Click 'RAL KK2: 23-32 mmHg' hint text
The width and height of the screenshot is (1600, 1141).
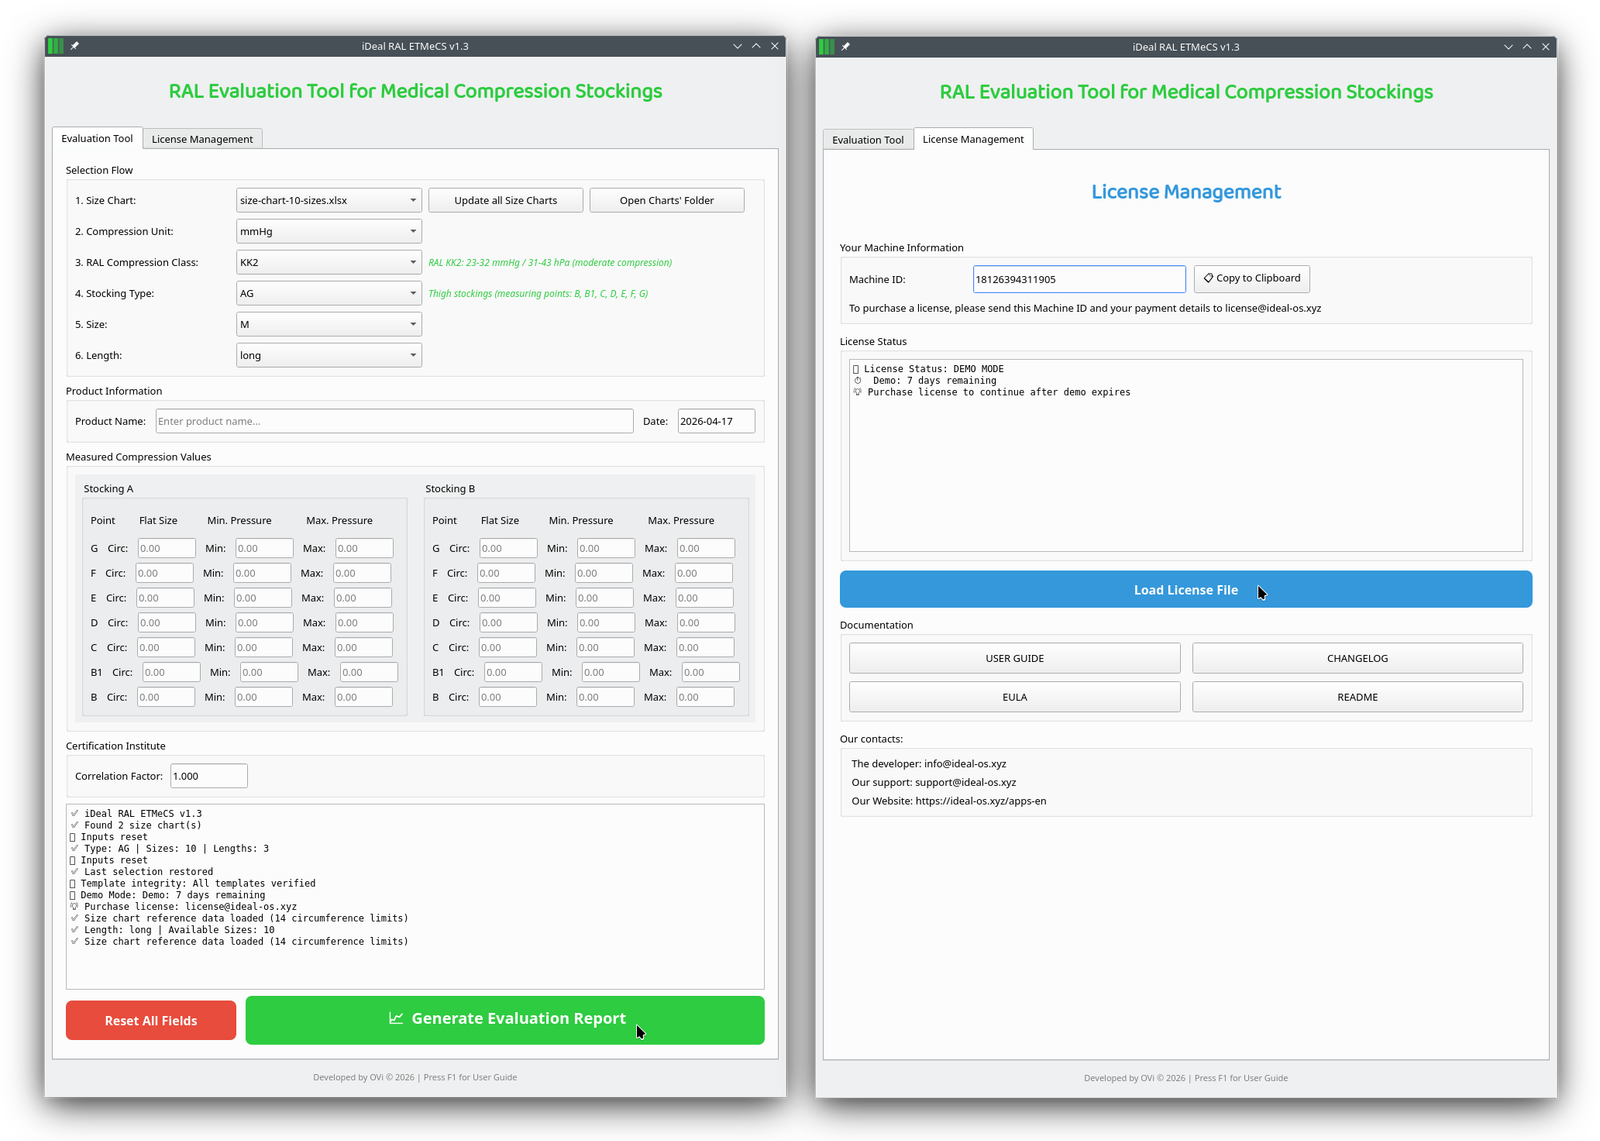coord(550,263)
